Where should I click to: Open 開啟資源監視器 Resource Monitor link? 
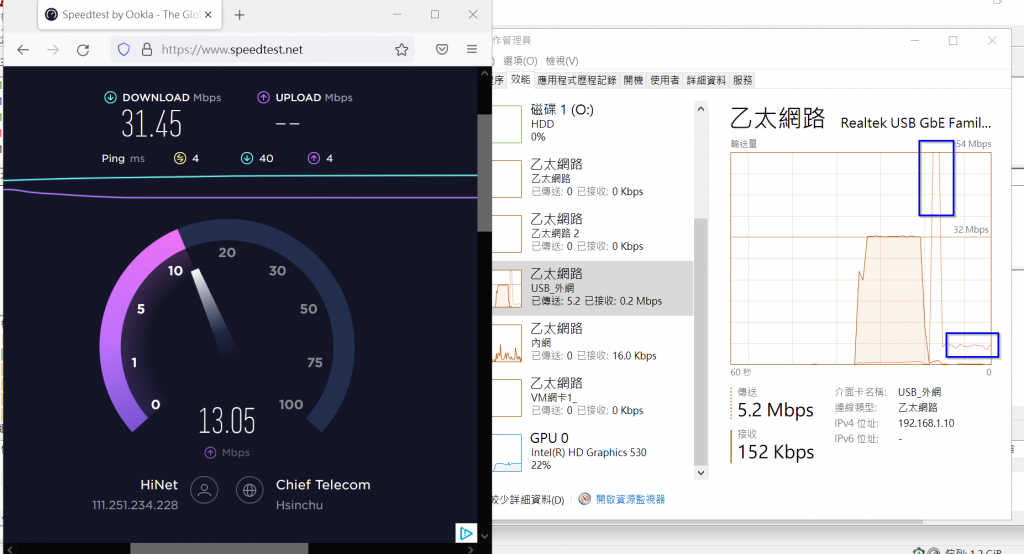[x=630, y=499]
